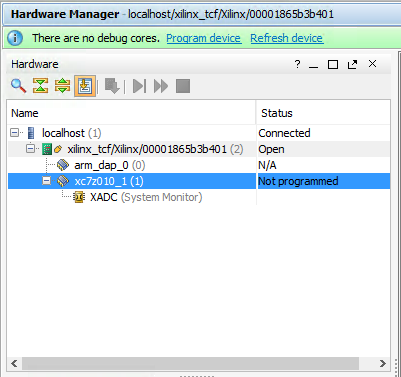401x377 pixels.
Task: Click the Refresh device link
Action: 287,38
